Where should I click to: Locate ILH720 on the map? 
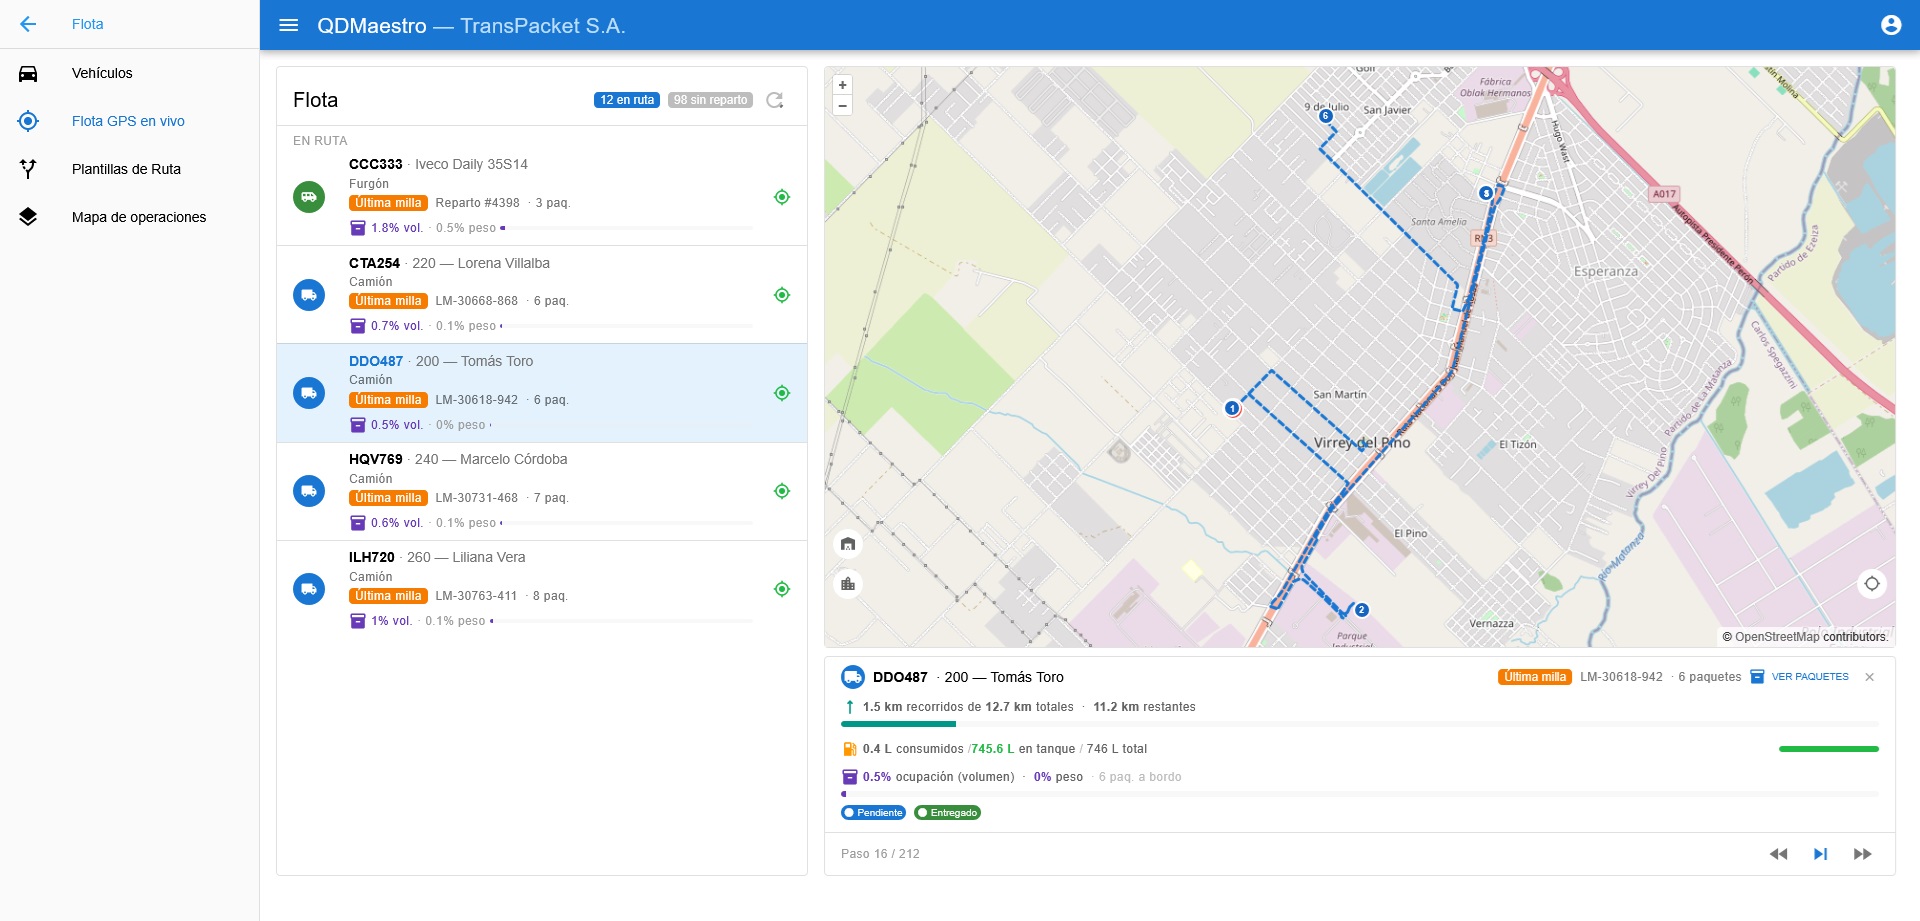[782, 589]
